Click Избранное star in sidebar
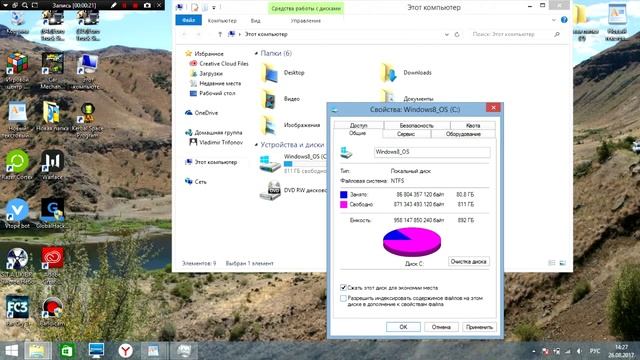 click(188, 53)
